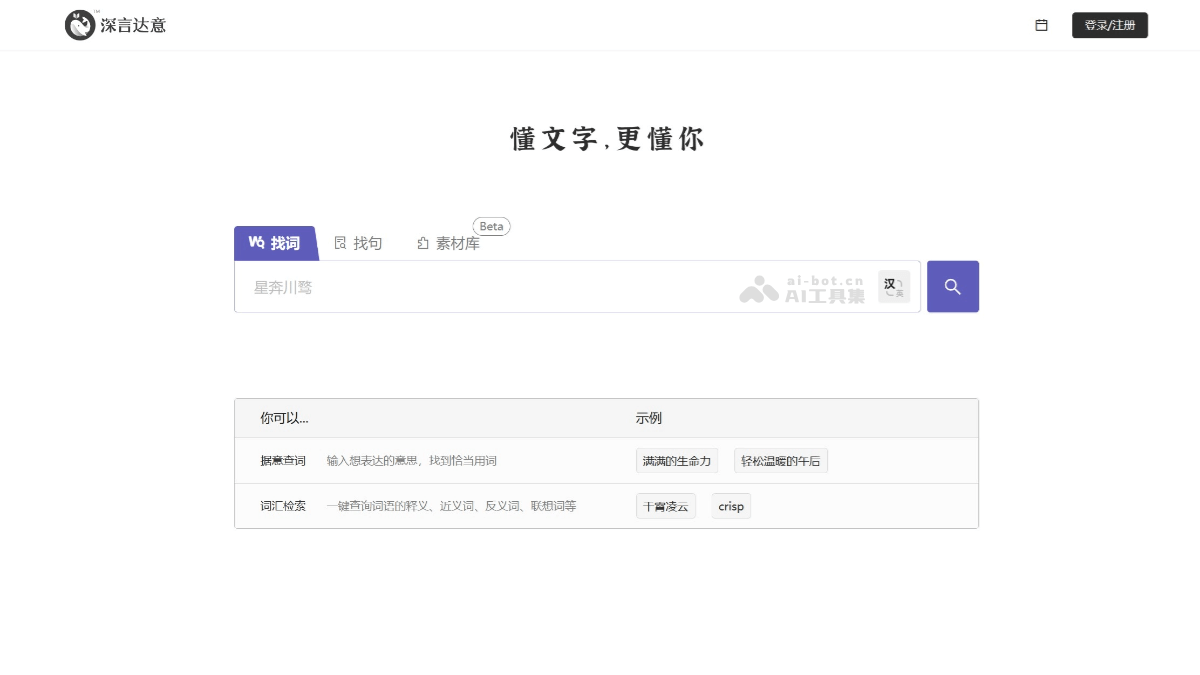
Task: Switch language mode to 英
Action: (899, 292)
